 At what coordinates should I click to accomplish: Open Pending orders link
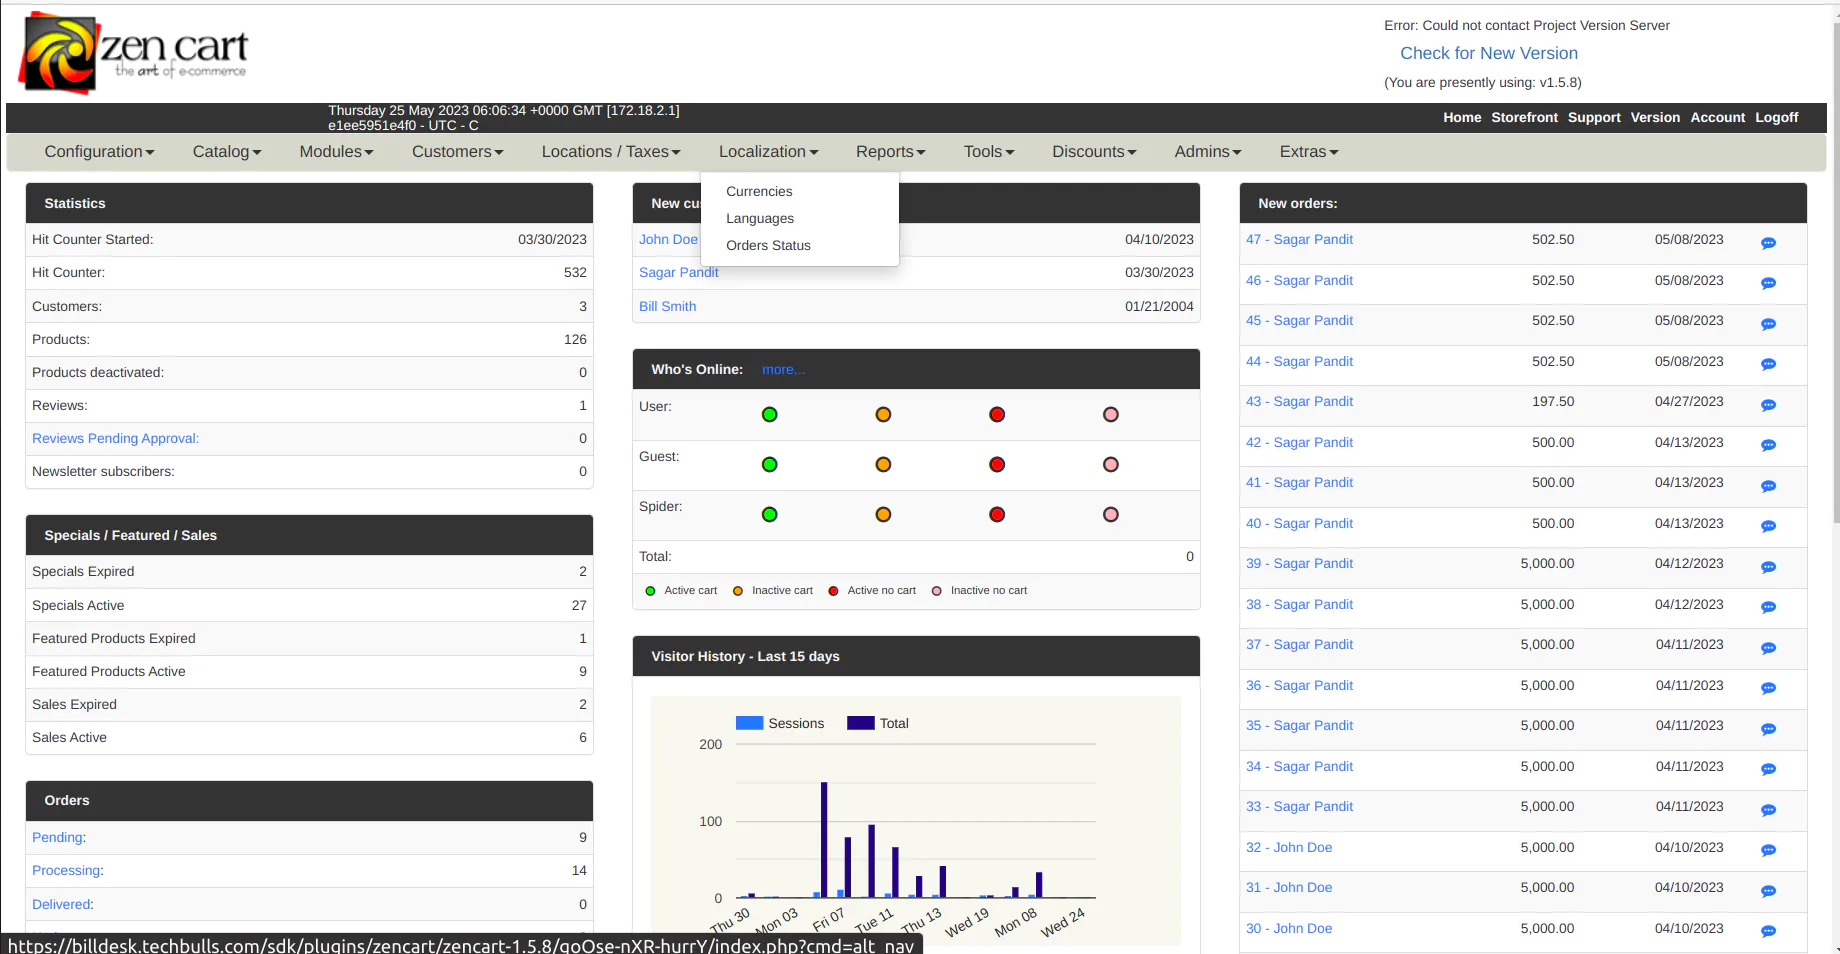click(59, 837)
